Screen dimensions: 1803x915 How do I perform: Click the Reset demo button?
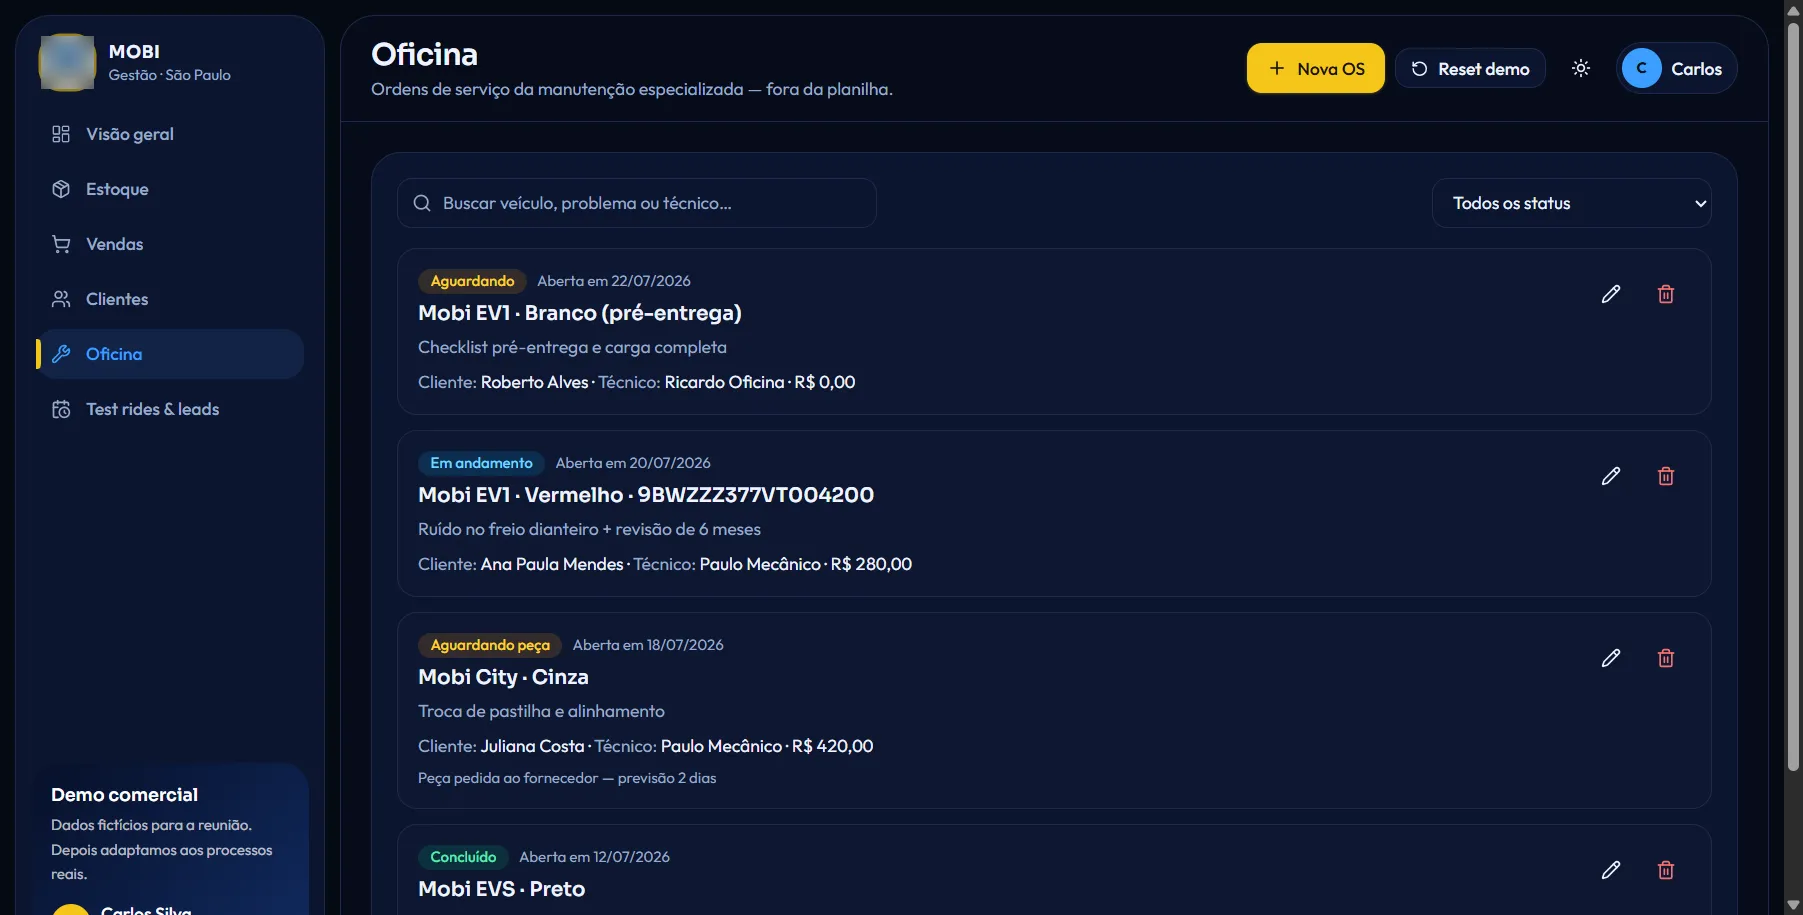click(1470, 68)
